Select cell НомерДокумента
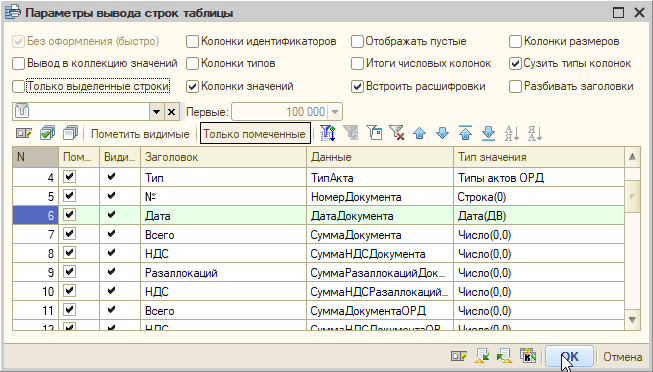Viewport: 653px width, 372px height. (x=380, y=197)
